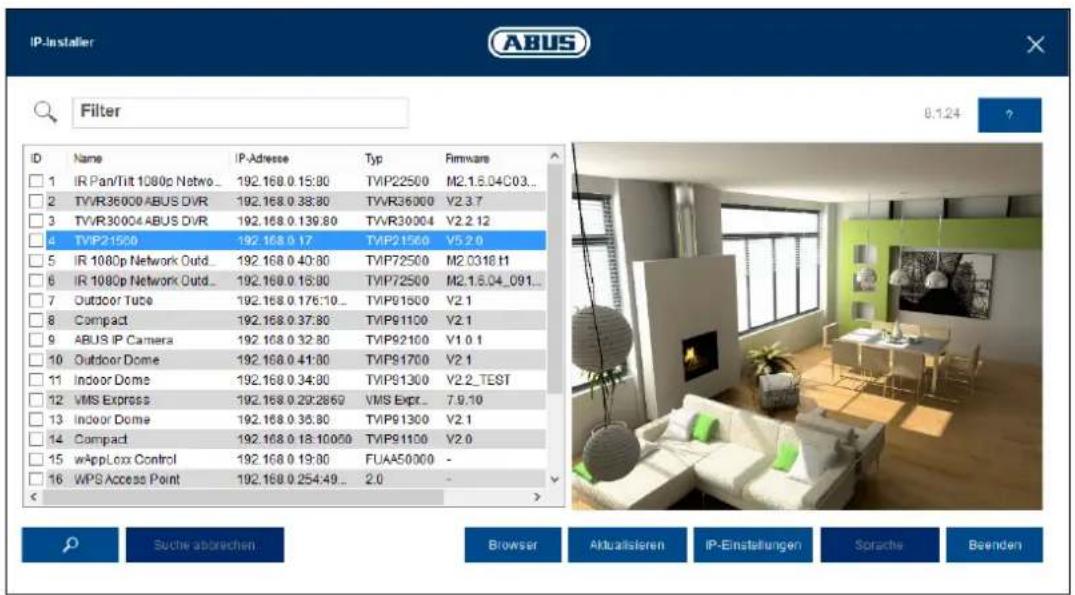Select the ABUS IP Camera entry
The image size is (1075, 595).
[288, 340]
